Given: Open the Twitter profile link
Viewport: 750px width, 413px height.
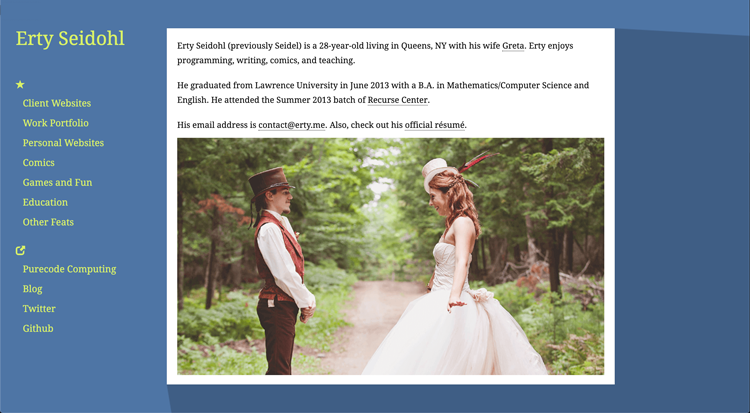Looking at the screenshot, I should [39, 309].
